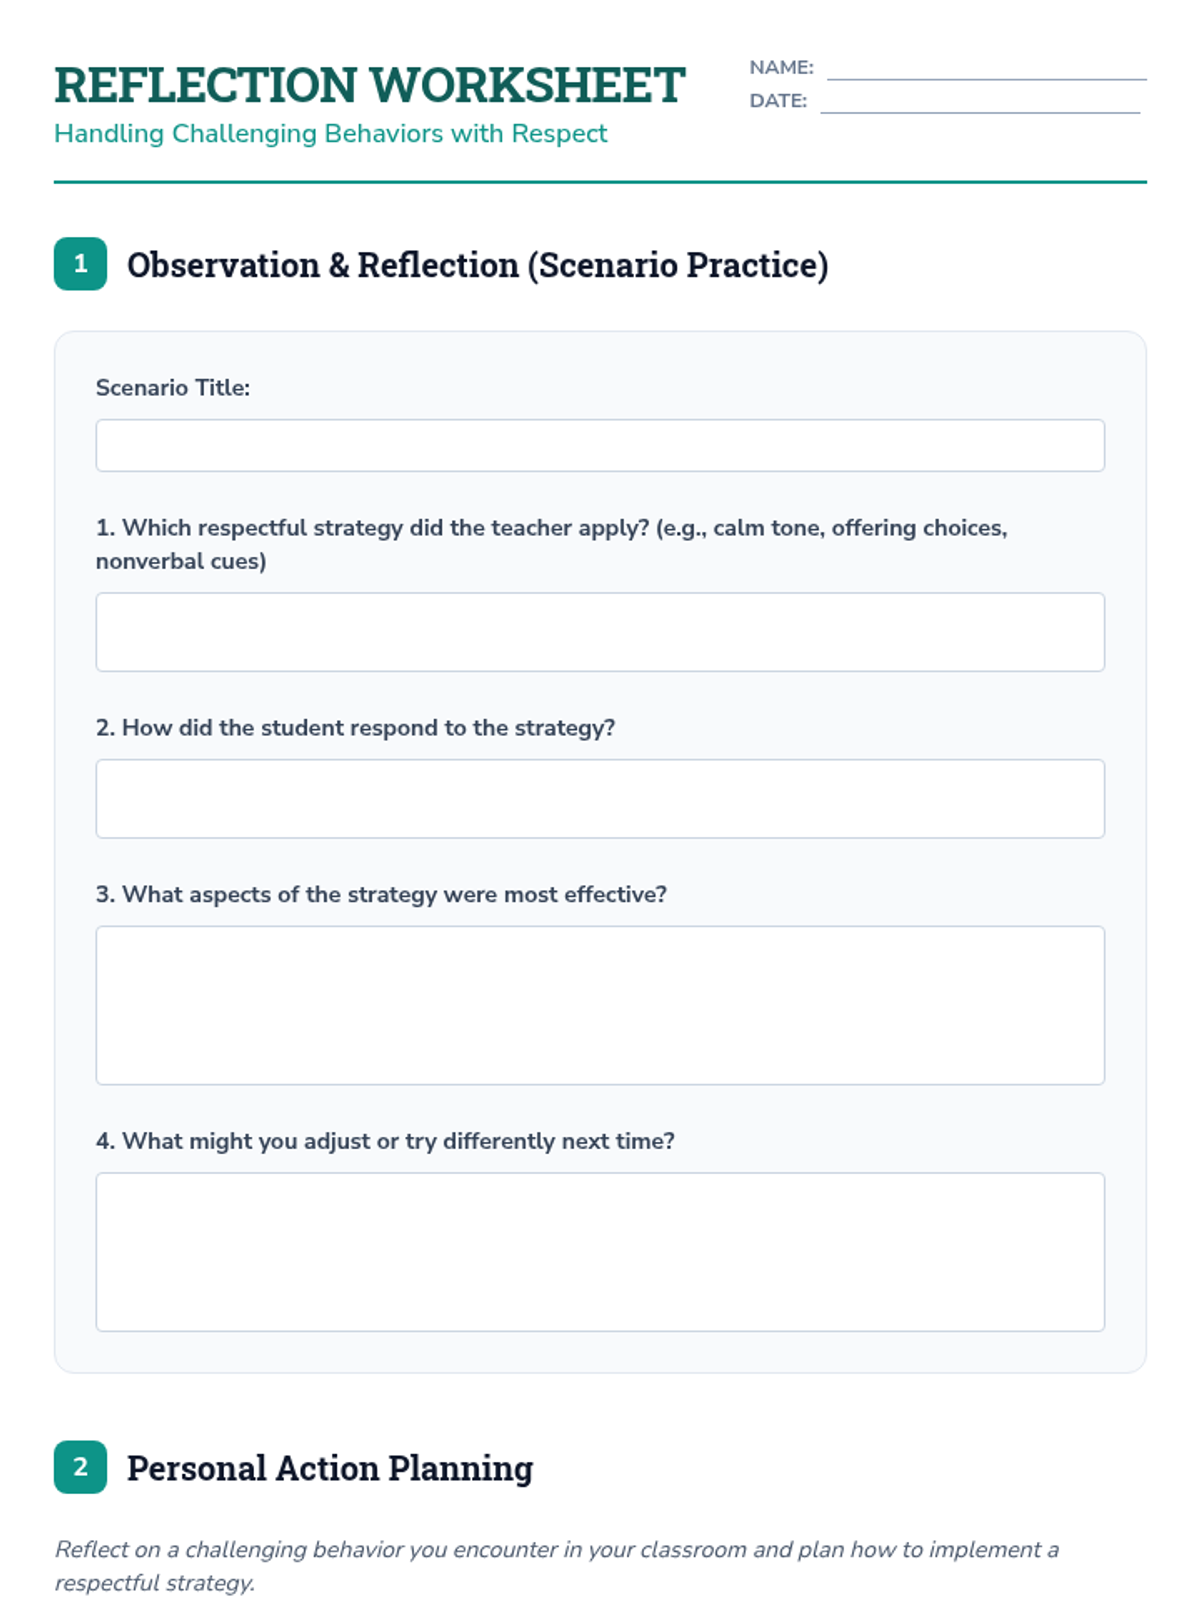Click the NAME: label text
Screen dimensions: 1200x1600
pos(781,68)
